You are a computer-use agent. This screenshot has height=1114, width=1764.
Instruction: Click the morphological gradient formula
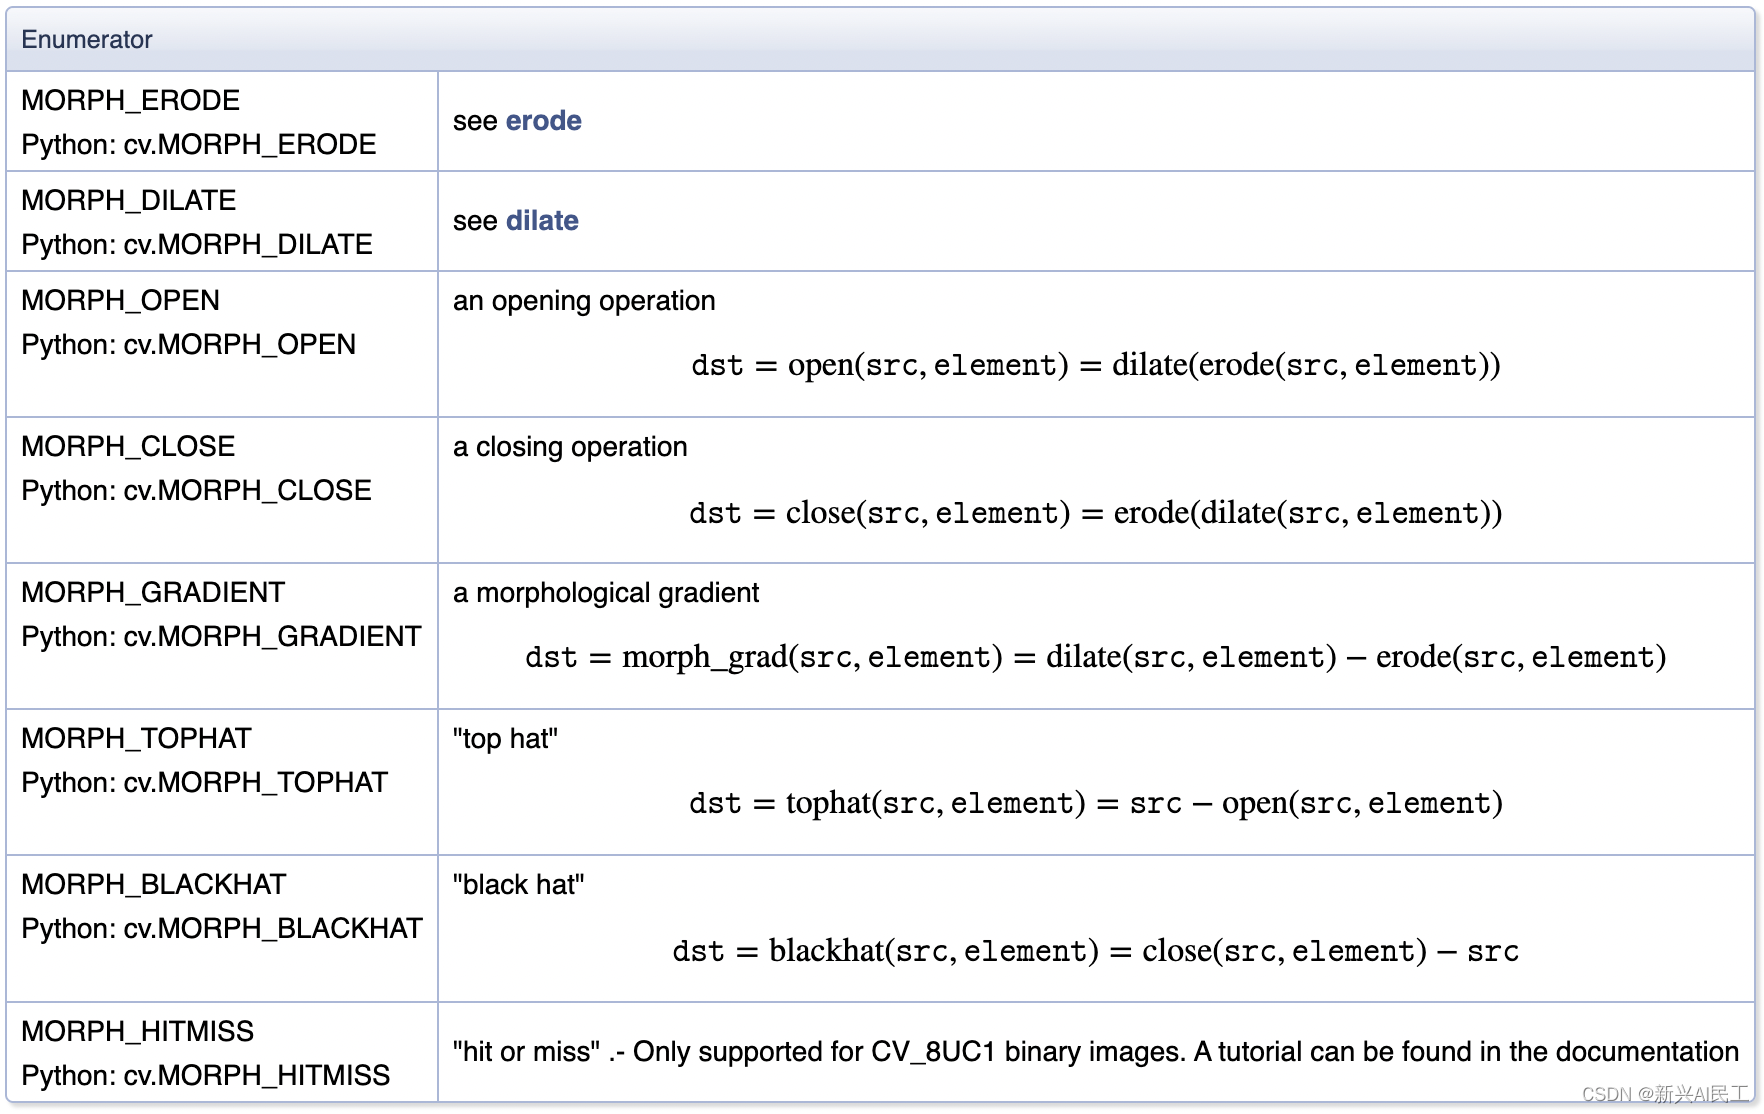[1095, 657]
